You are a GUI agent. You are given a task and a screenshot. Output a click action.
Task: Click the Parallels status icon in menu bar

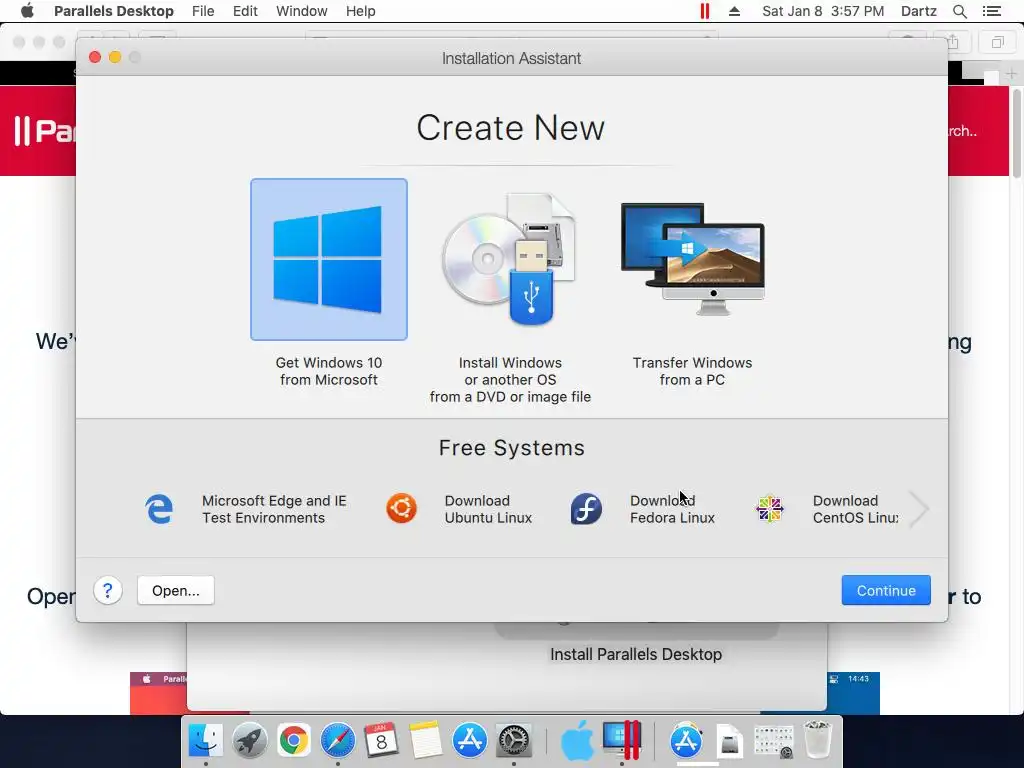coord(705,11)
